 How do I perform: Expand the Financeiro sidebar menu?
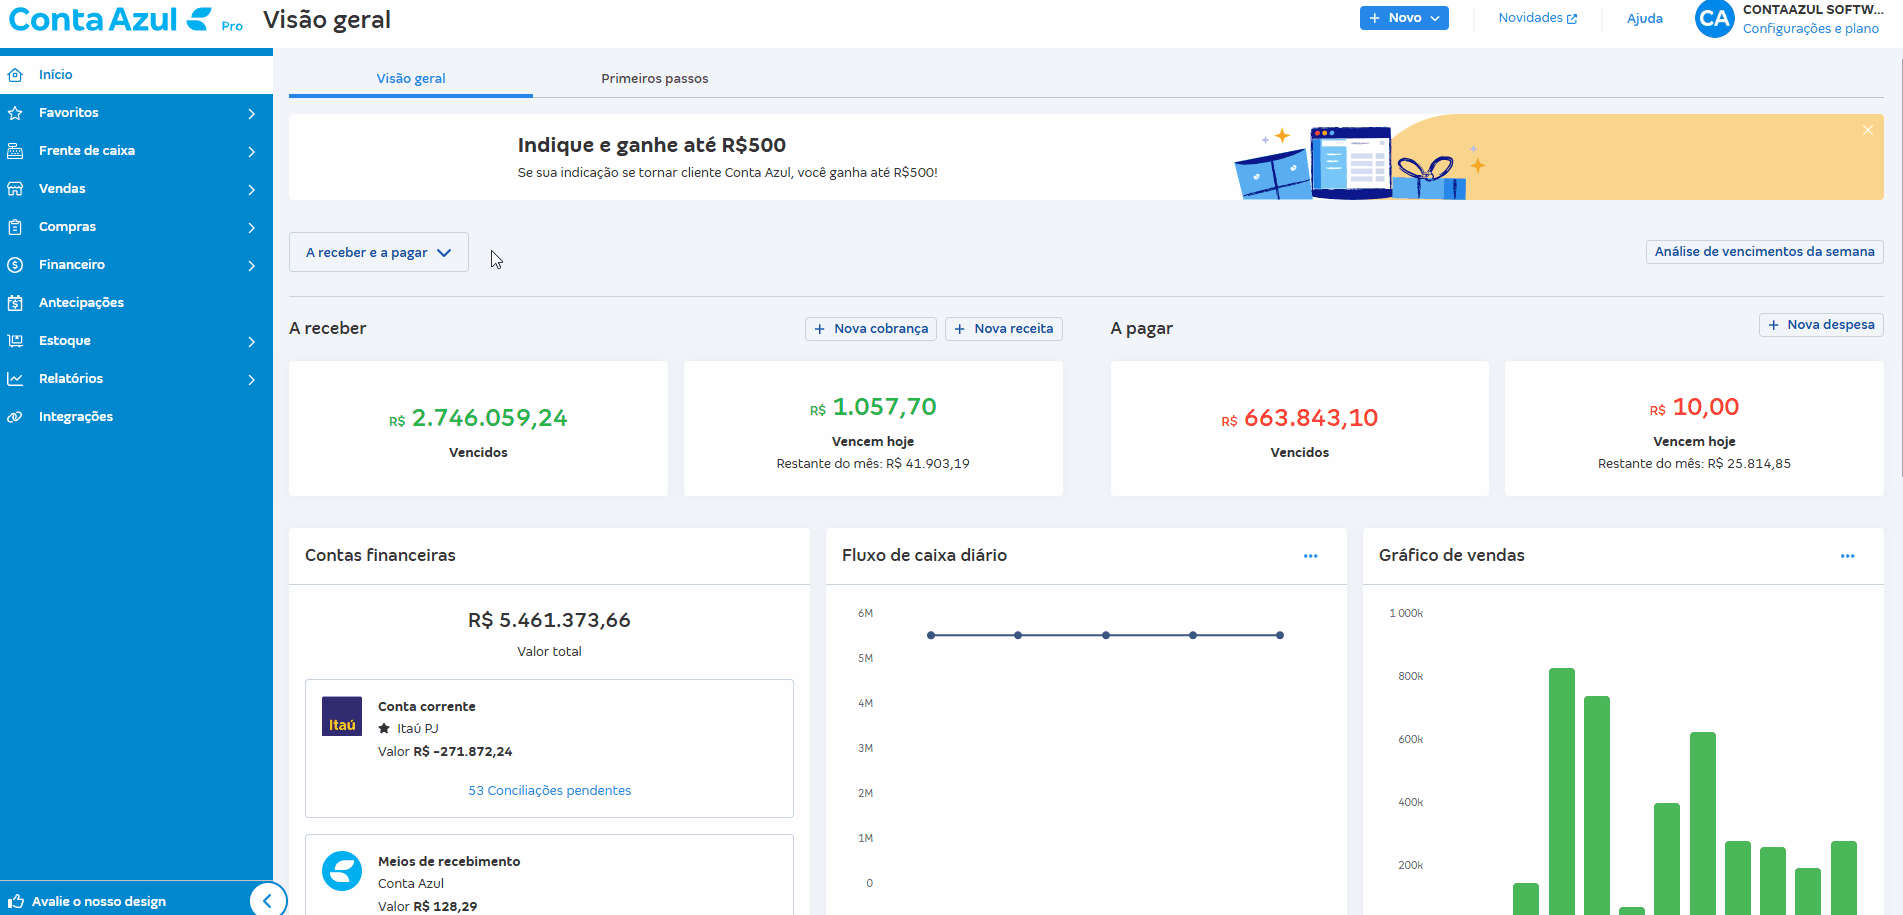click(251, 265)
